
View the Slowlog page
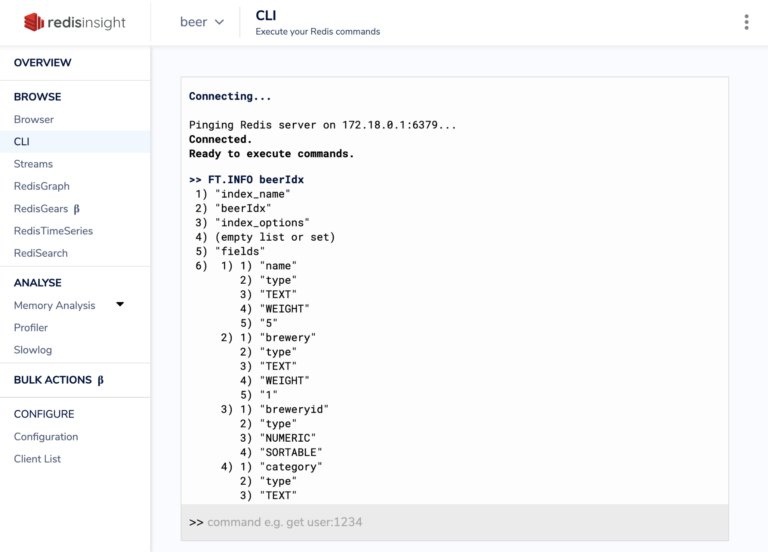tap(33, 350)
